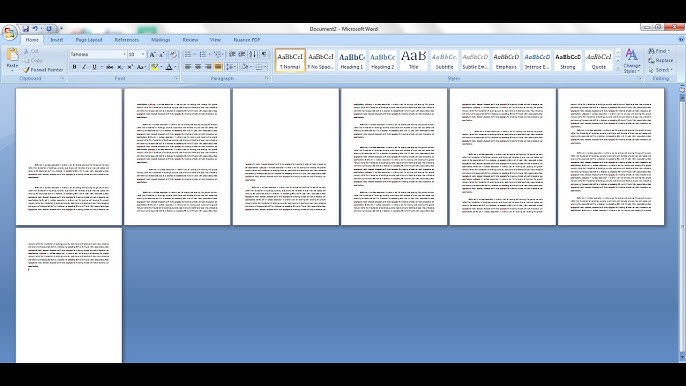The width and height of the screenshot is (686, 386).
Task: Open the Clipboard pane launcher
Action: coord(62,78)
